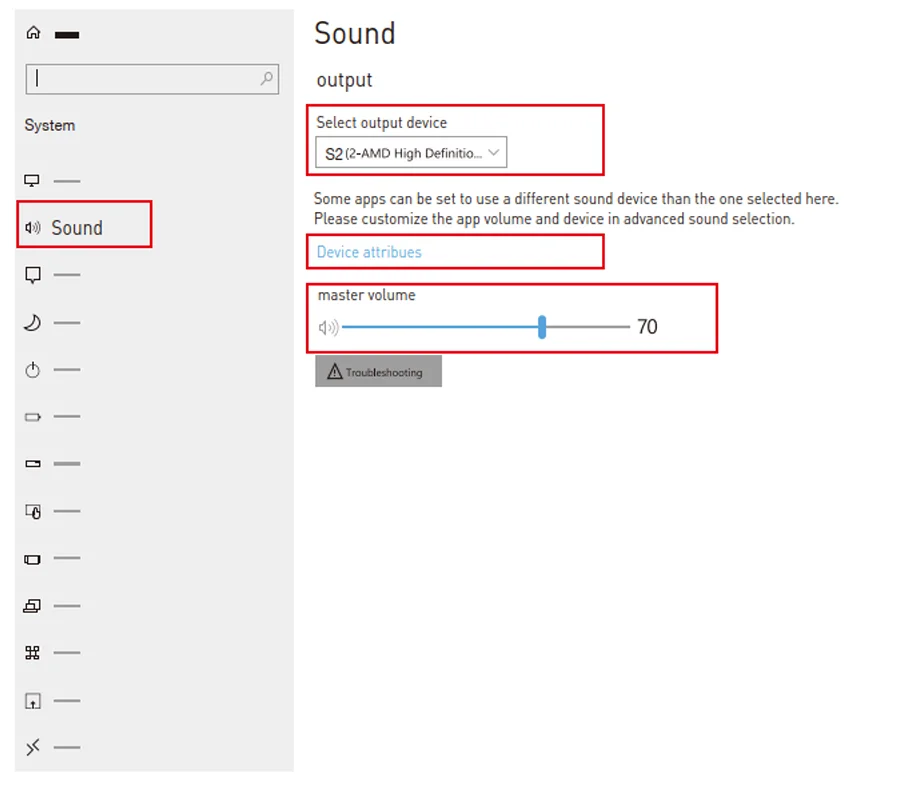The image size is (900, 796).
Task: Open Remote Desktop via the sidebar icon
Action: point(32,748)
